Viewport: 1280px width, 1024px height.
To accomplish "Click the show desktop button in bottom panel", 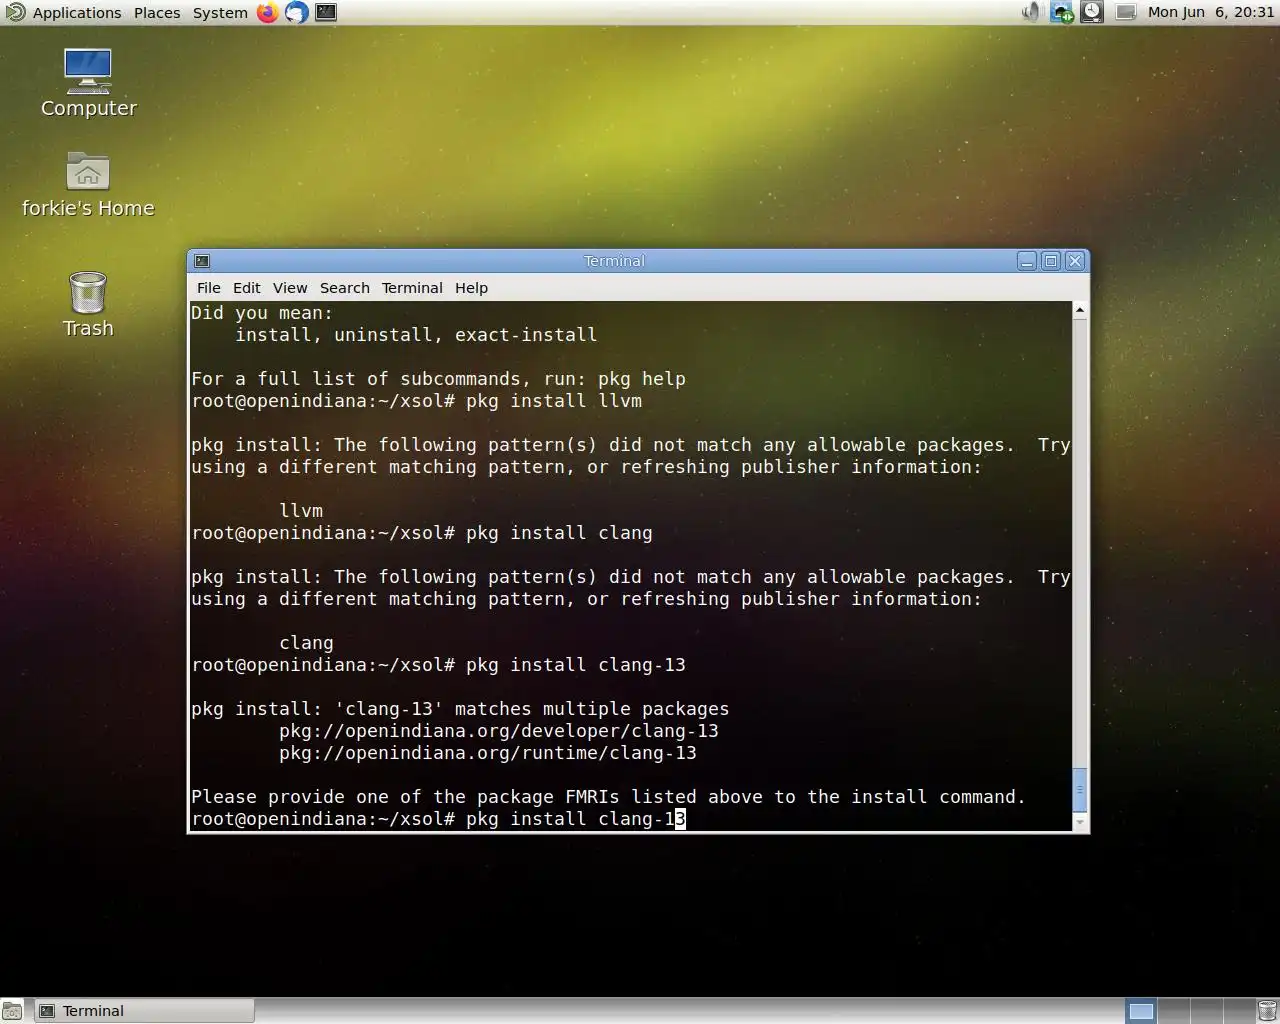I will pyautogui.click(x=12, y=1011).
